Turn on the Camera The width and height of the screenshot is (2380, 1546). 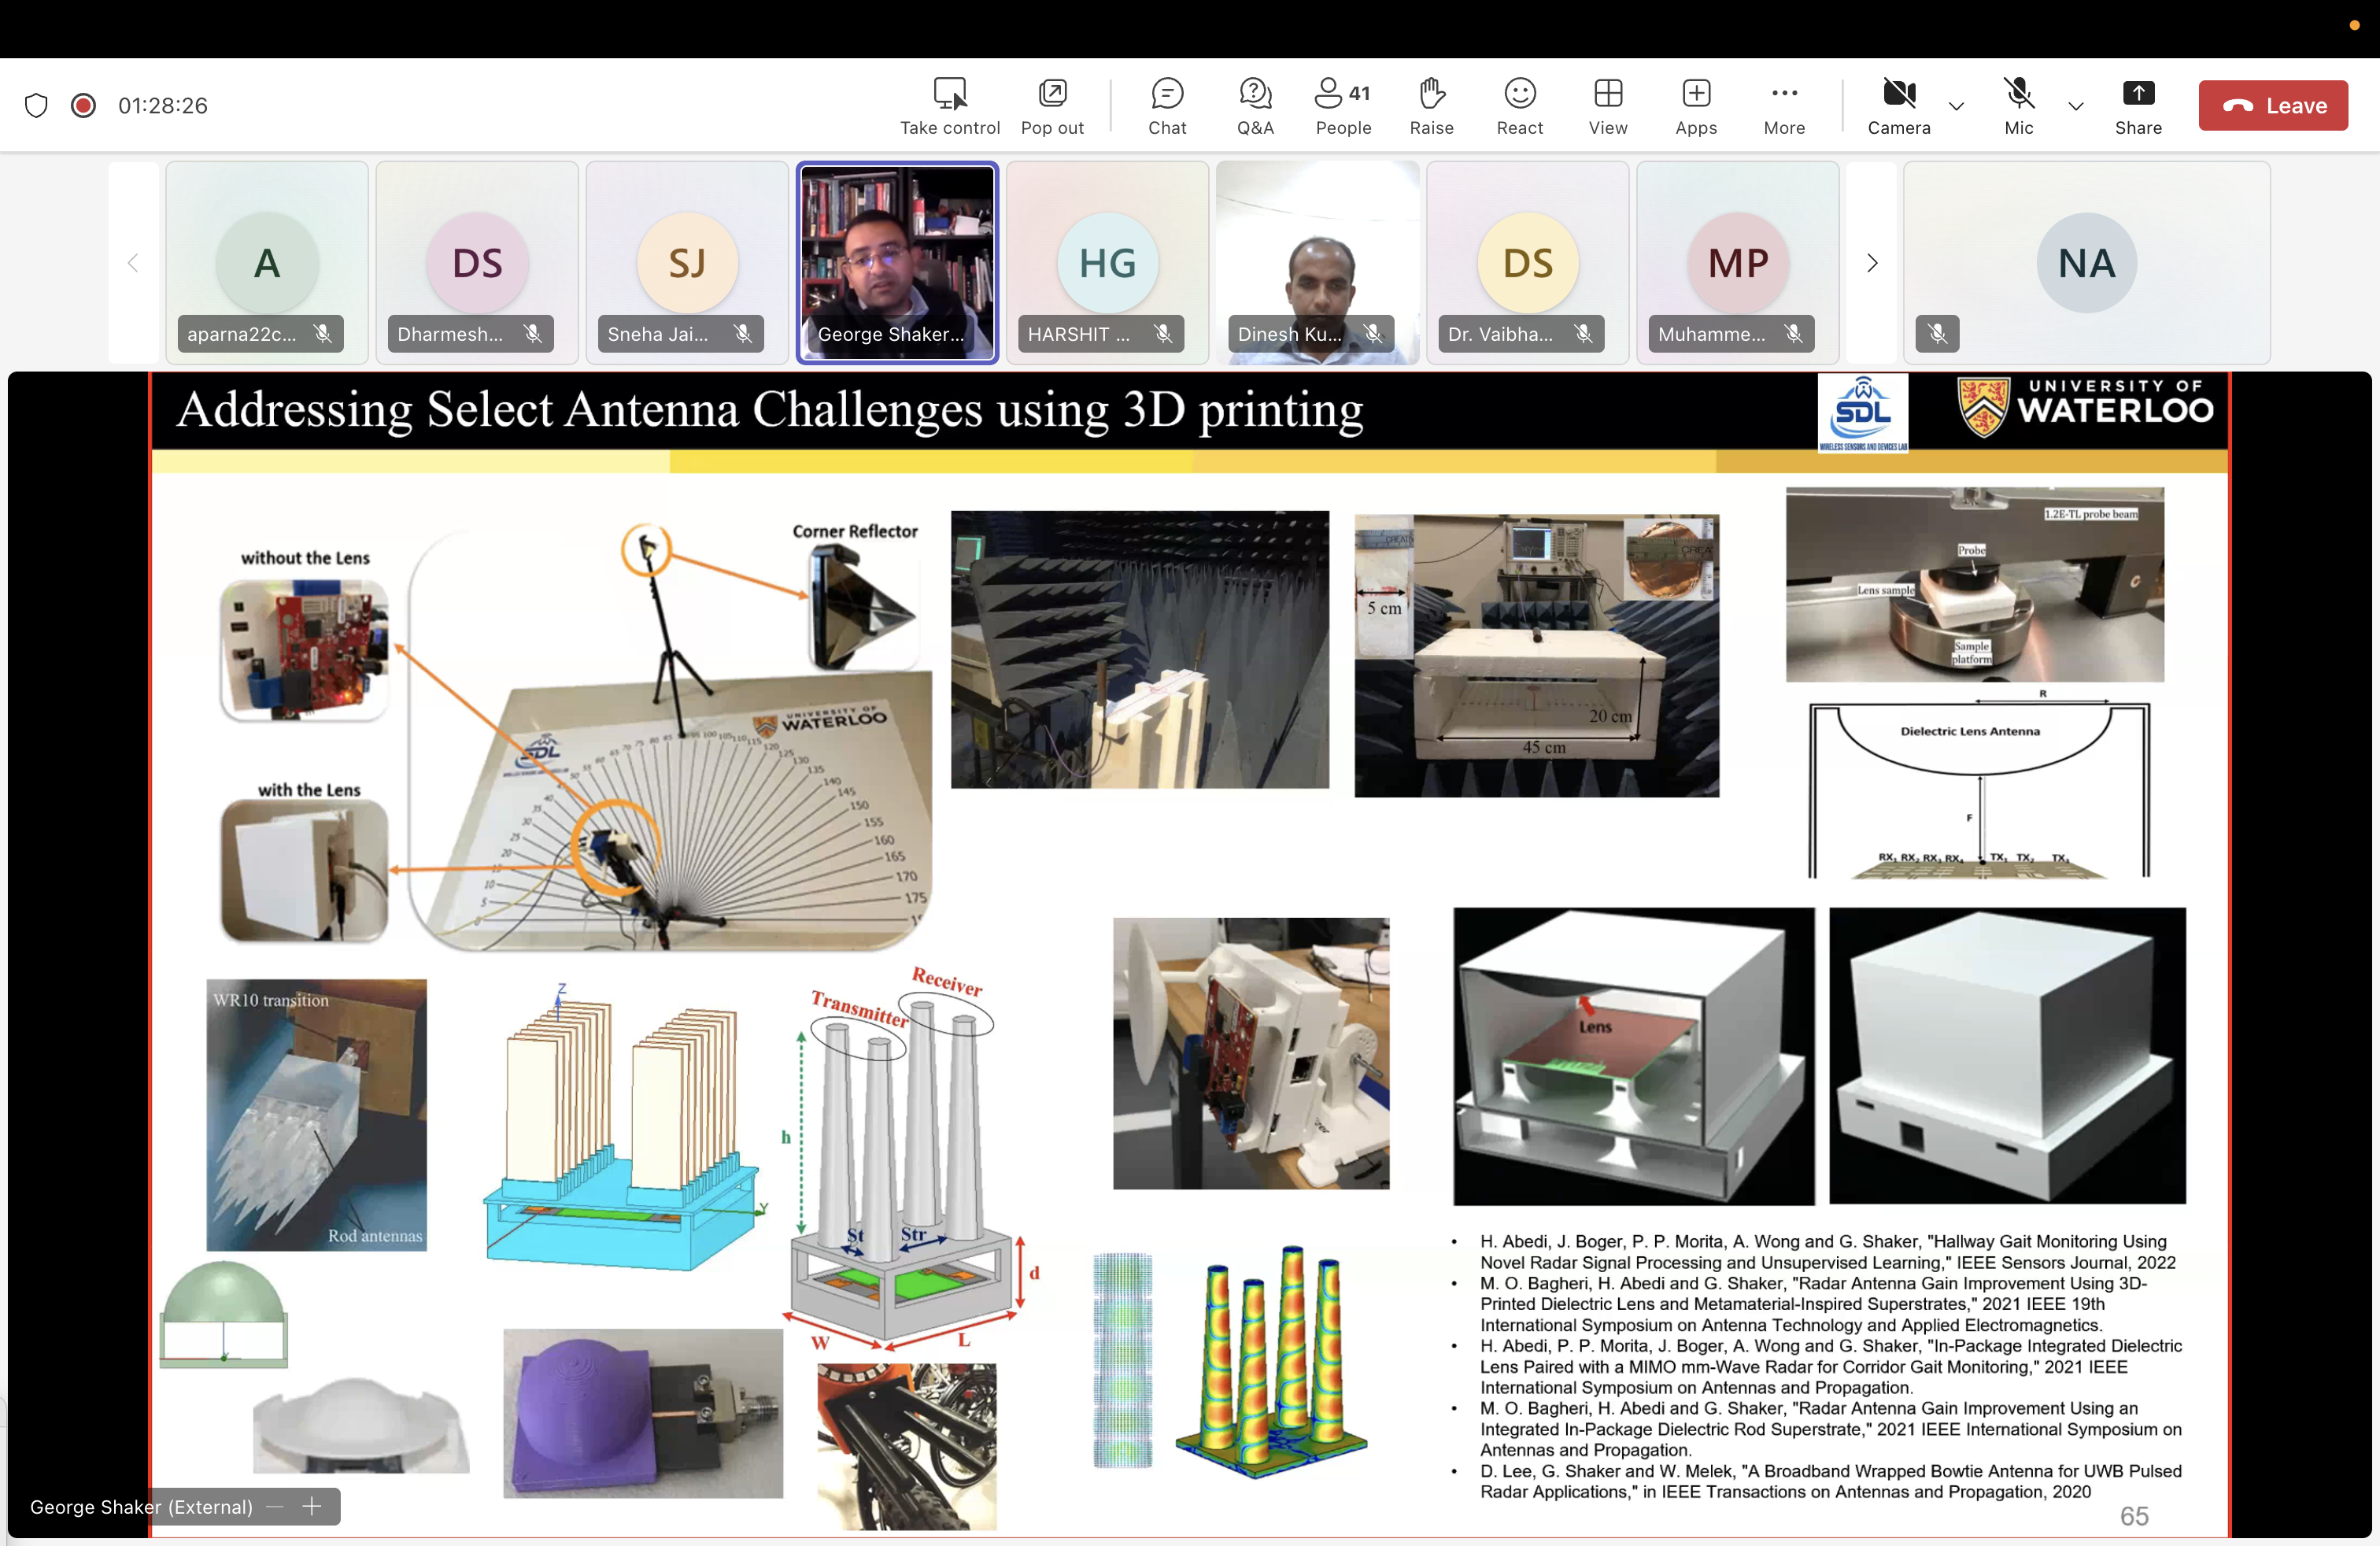pyautogui.click(x=1897, y=105)
